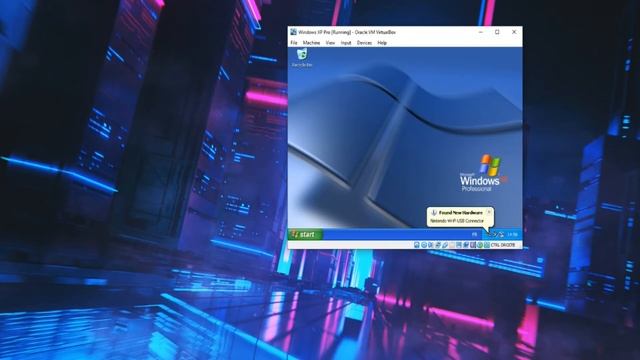Open the Machine menu
The height and width of the screenshot is (360, 640).
click(311, 43)
